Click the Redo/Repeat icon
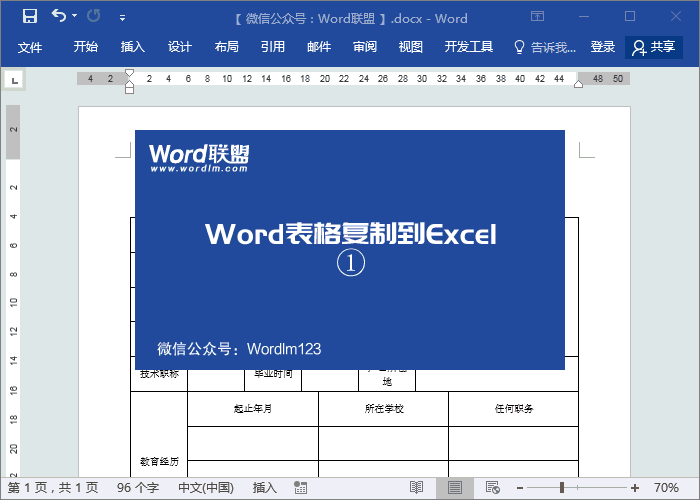Image resolution: width=700 pixels, height=500 pixels. [94, 16]
